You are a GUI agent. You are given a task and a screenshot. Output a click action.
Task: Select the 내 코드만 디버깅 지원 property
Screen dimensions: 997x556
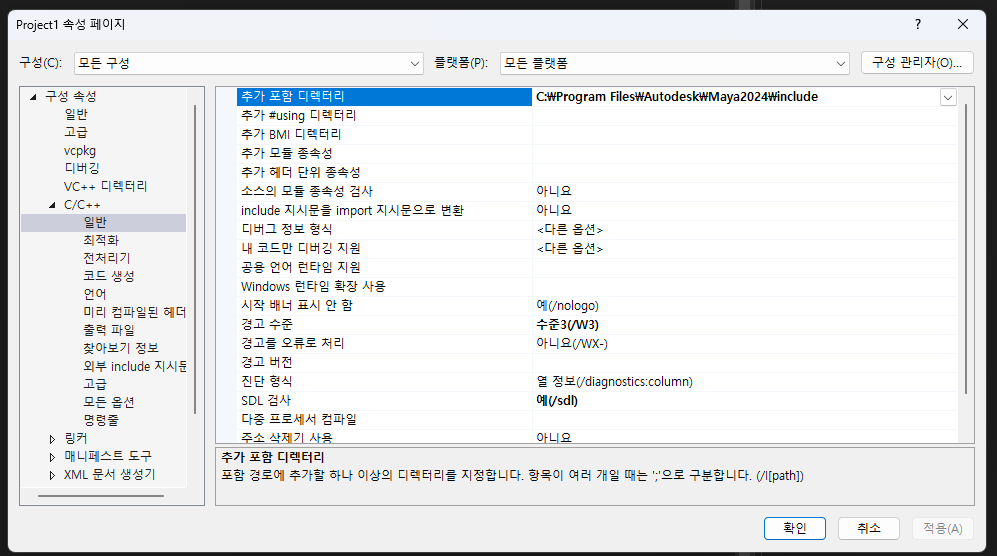click(384, 248)
